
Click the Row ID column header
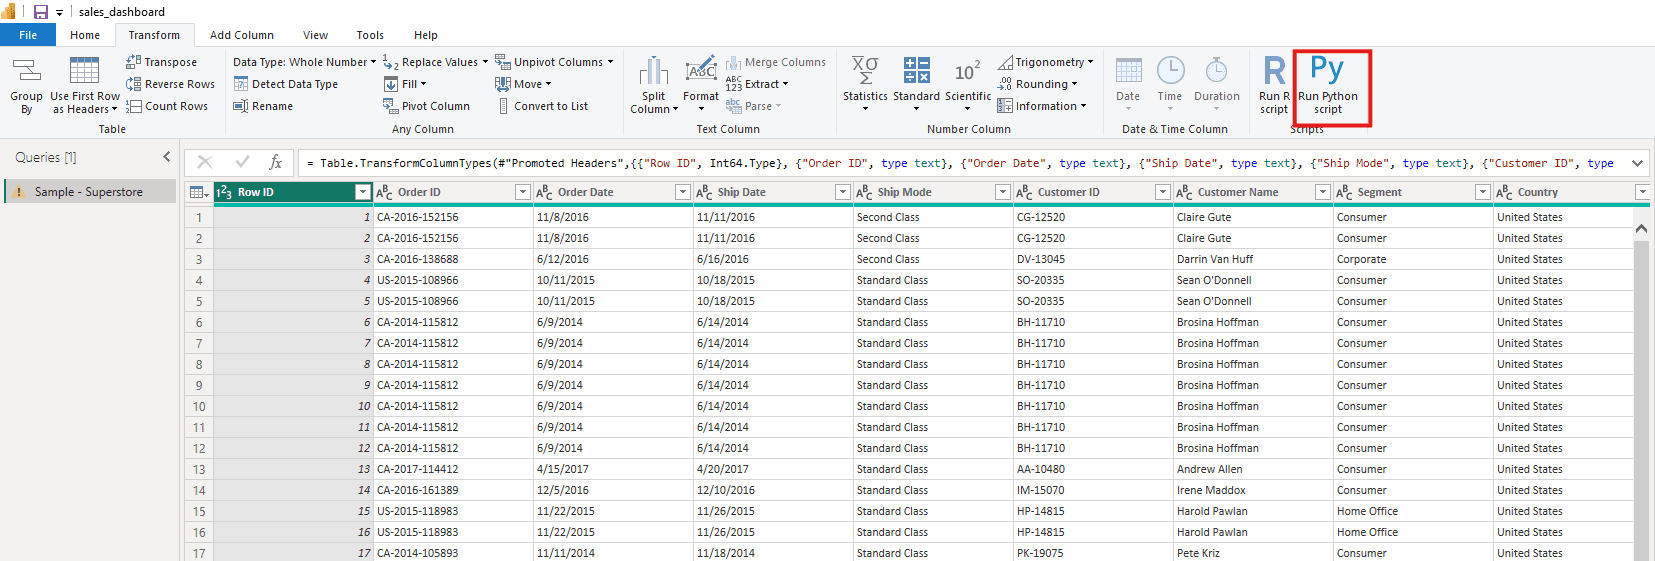(x=293, y=192)
